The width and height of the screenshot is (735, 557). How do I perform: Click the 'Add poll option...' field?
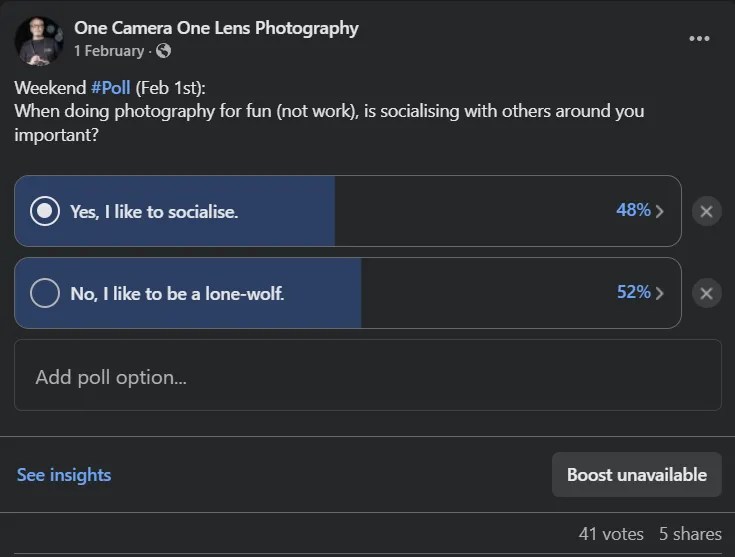click(x=367, y=377)
